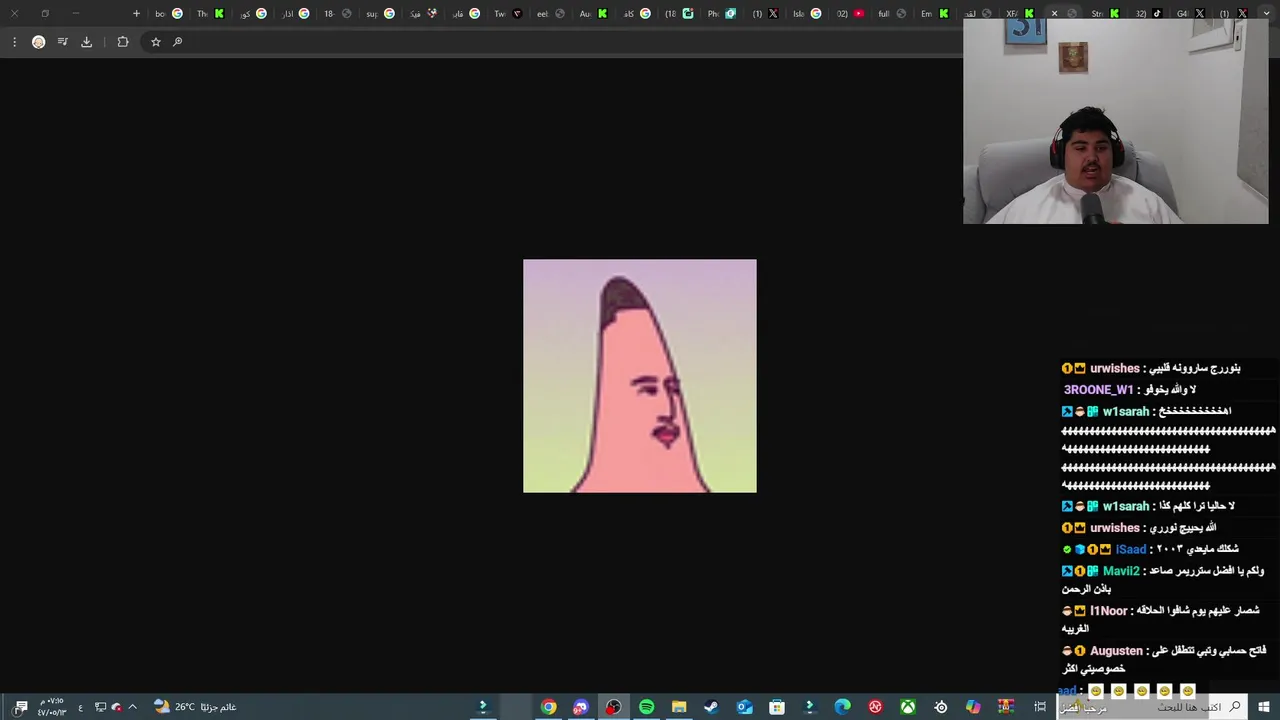Open weather widget showing 26°C
The image size is (1280, 720).
[195, 707]
